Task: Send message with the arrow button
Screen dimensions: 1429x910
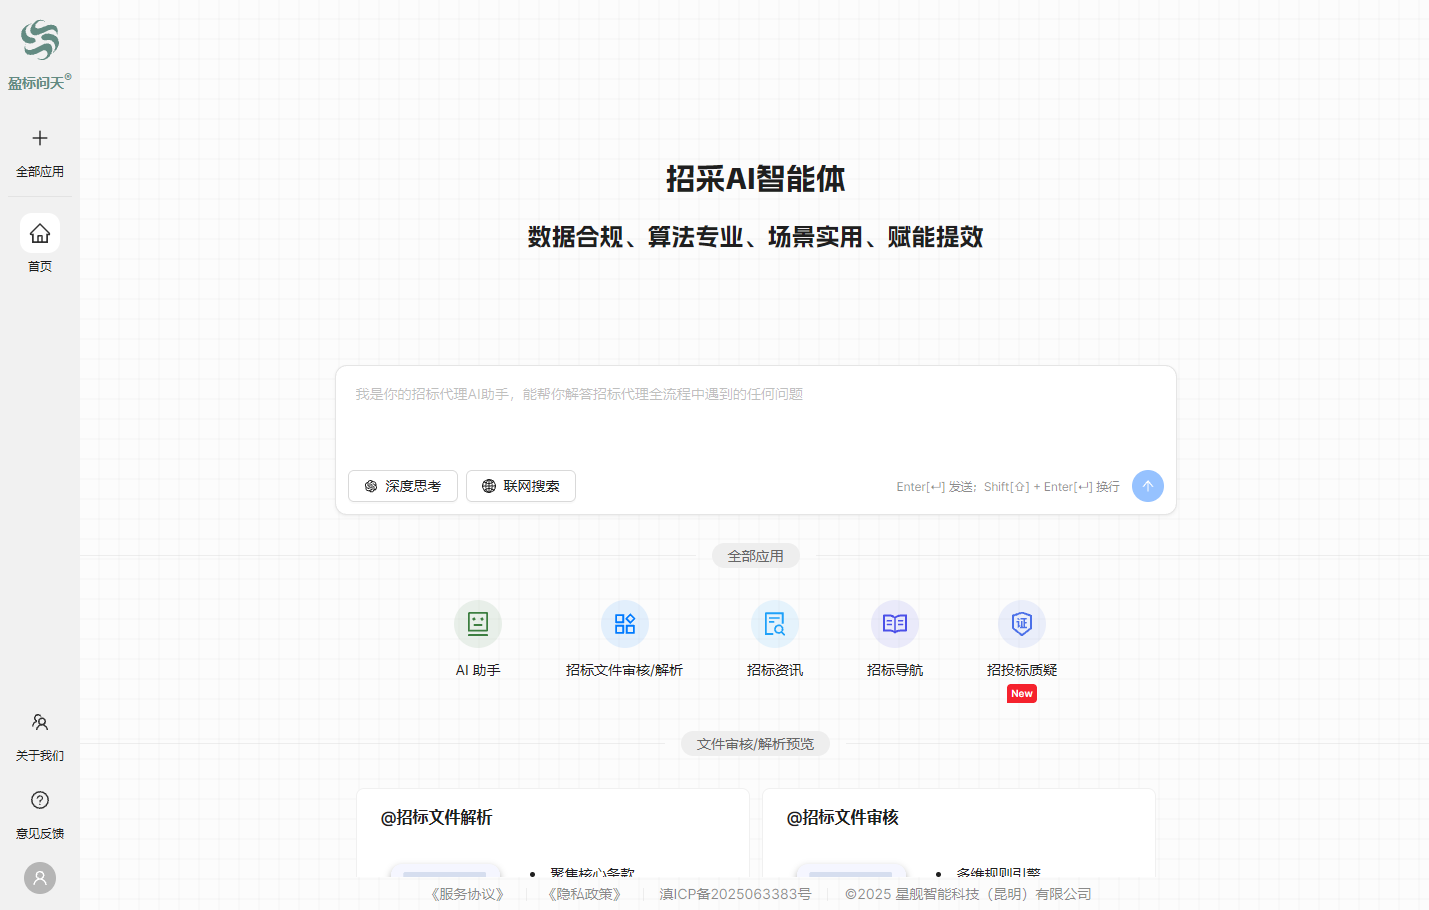Action: coord(1148,486)
